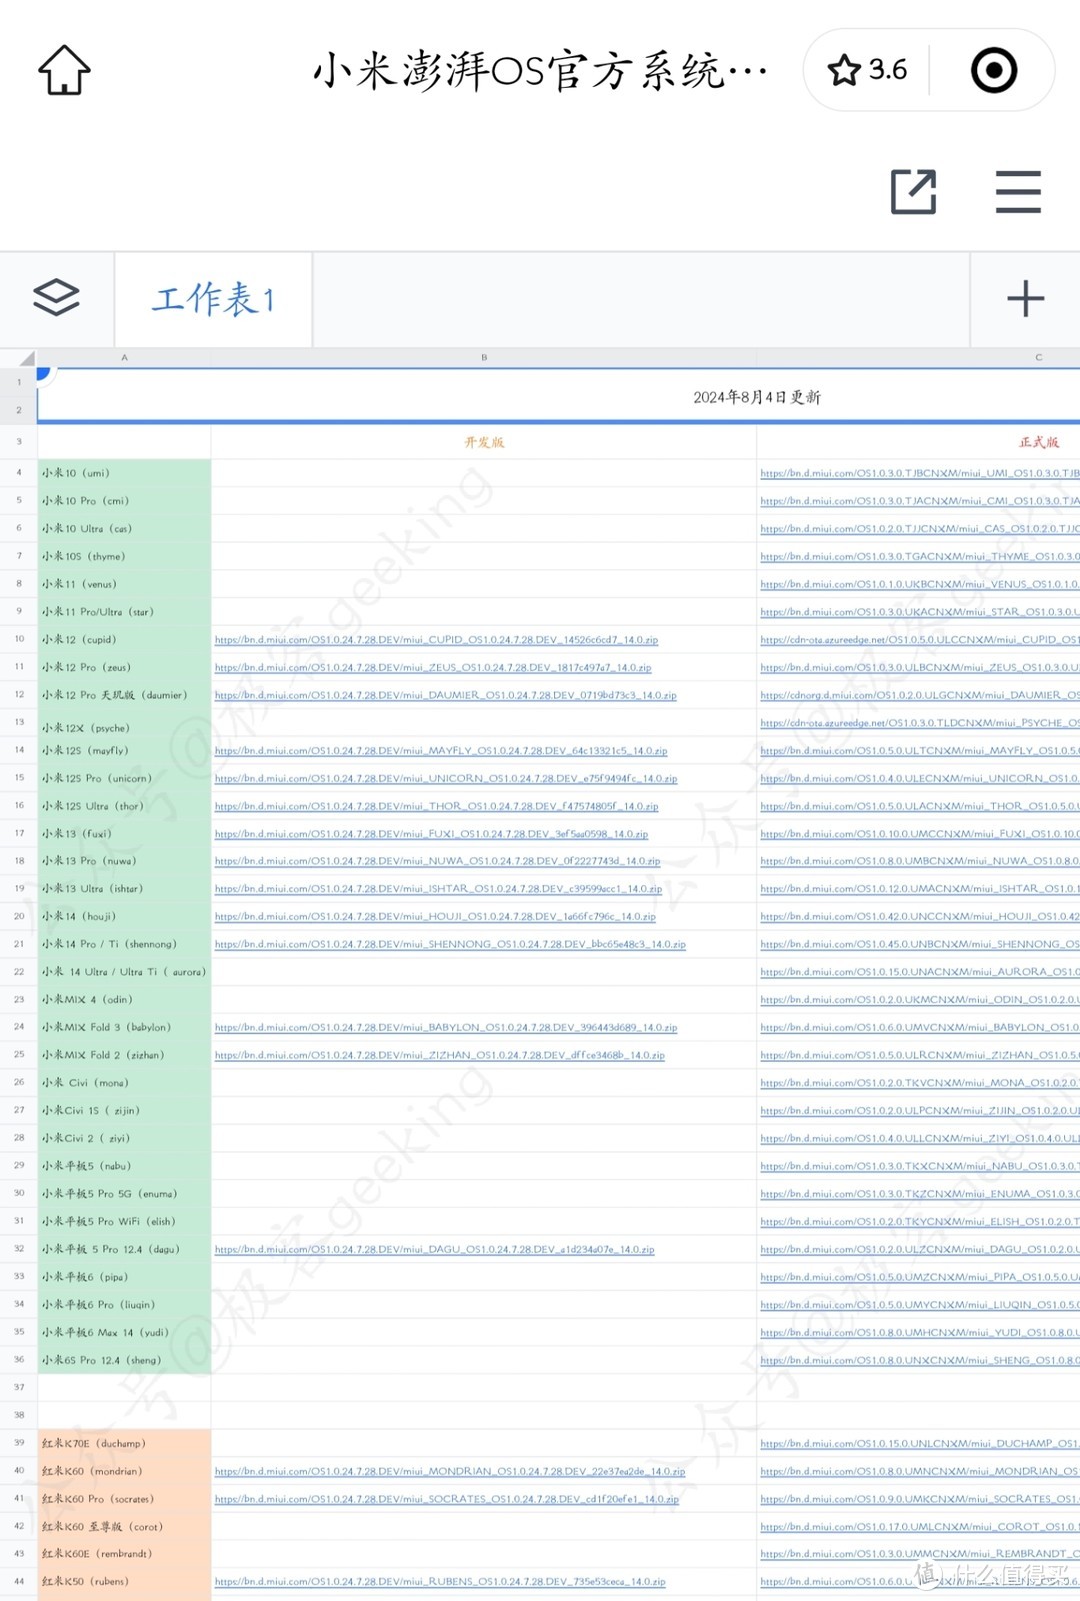Open the DAGU dev version download link

click(x=434, y=1250)
